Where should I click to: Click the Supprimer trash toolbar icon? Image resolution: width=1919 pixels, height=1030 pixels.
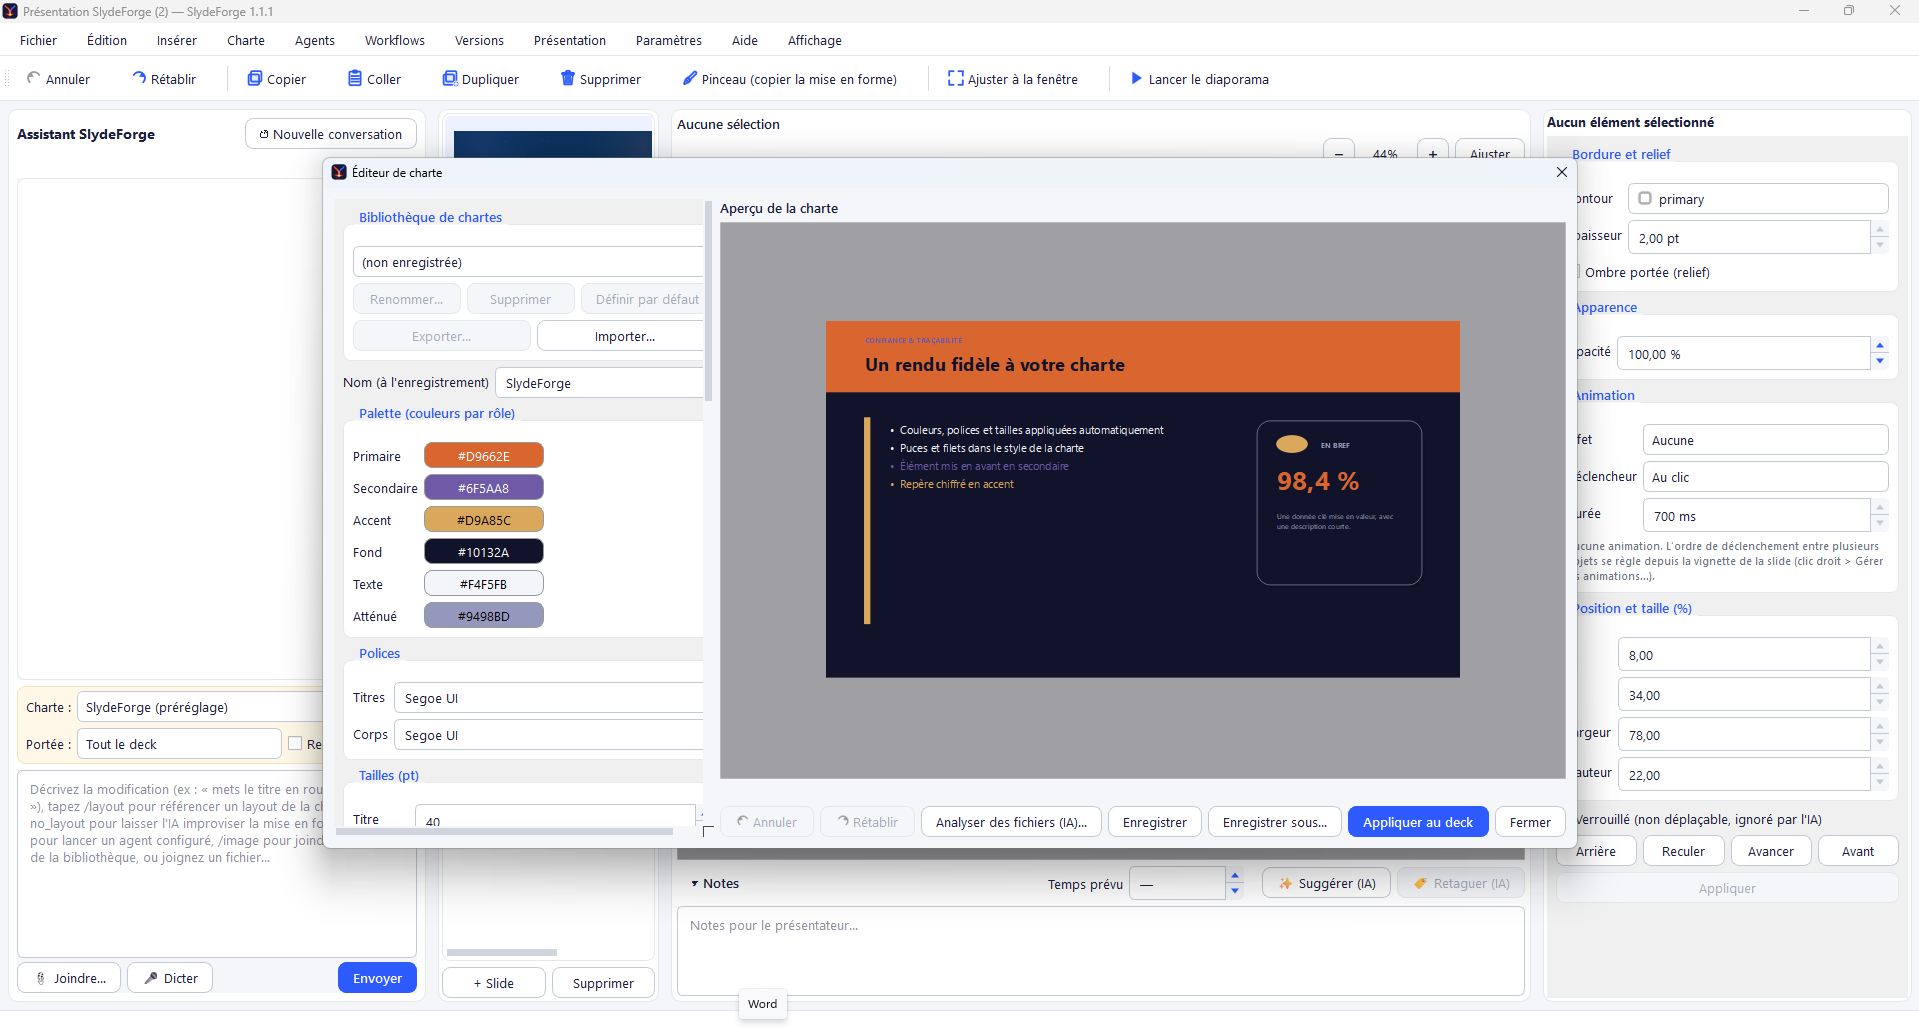pyautogui.click(x=568, y=78)
